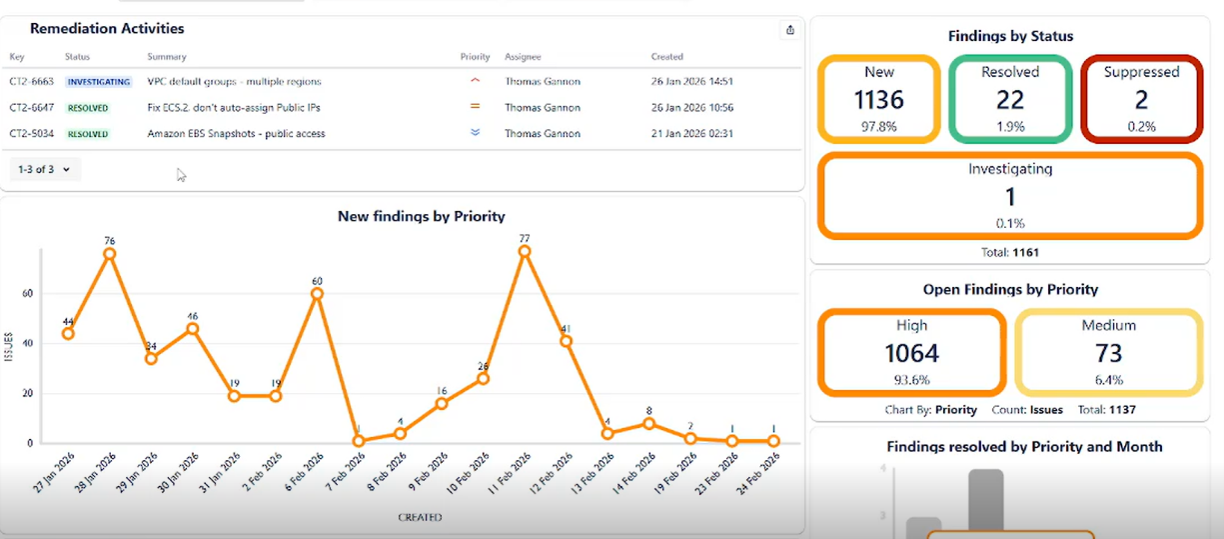Click the export icon in Remediation Activities
1224x539 pixels.
[x=790, y=30]
